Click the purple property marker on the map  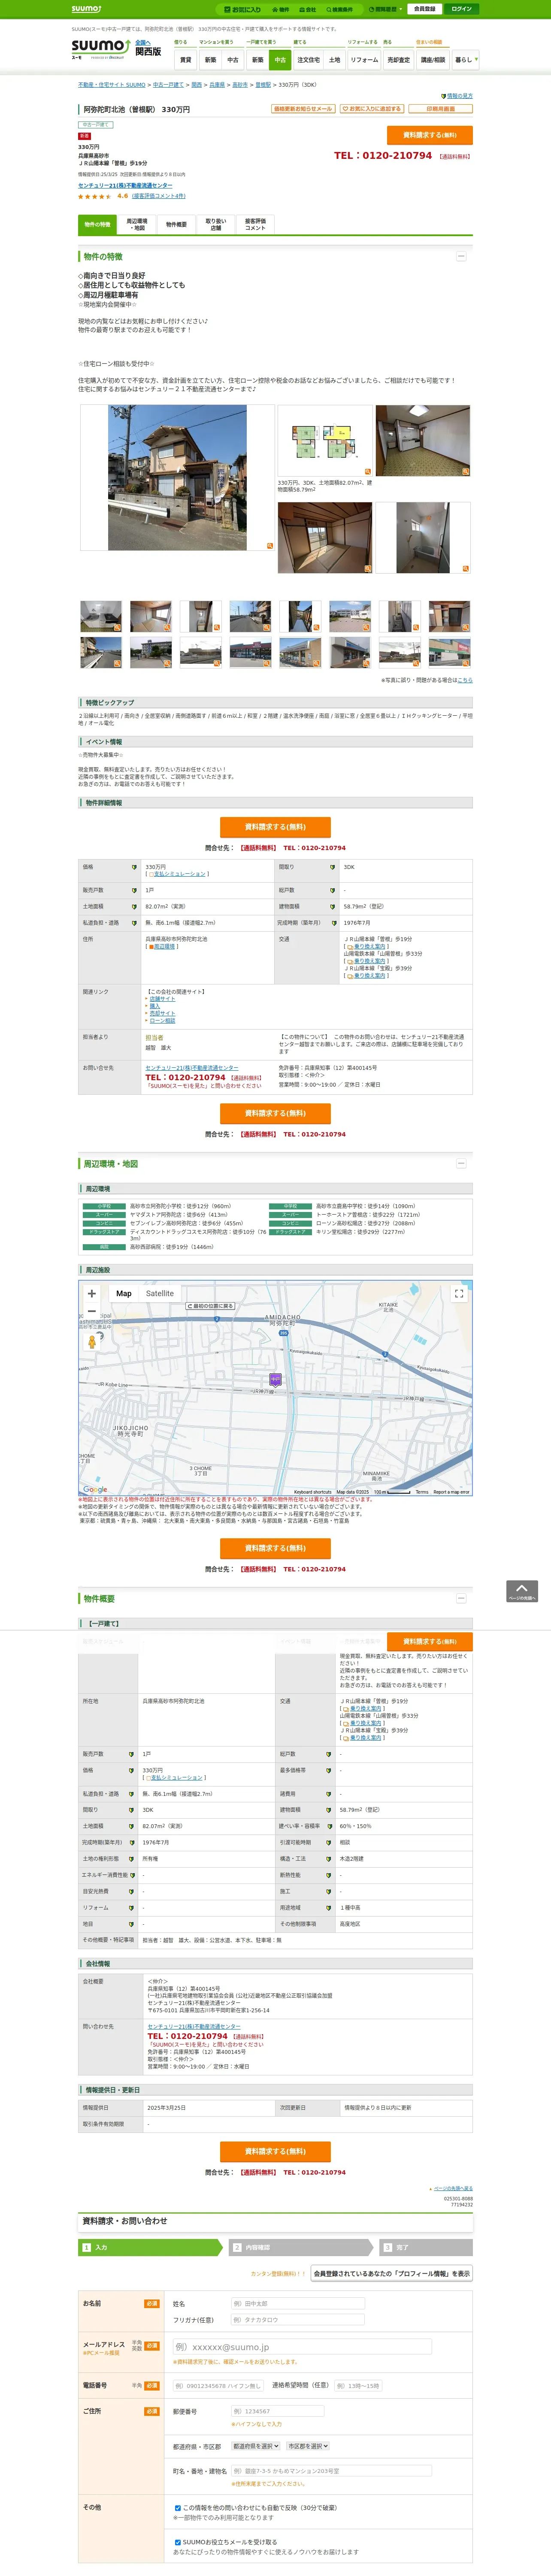pos(275,1379)
